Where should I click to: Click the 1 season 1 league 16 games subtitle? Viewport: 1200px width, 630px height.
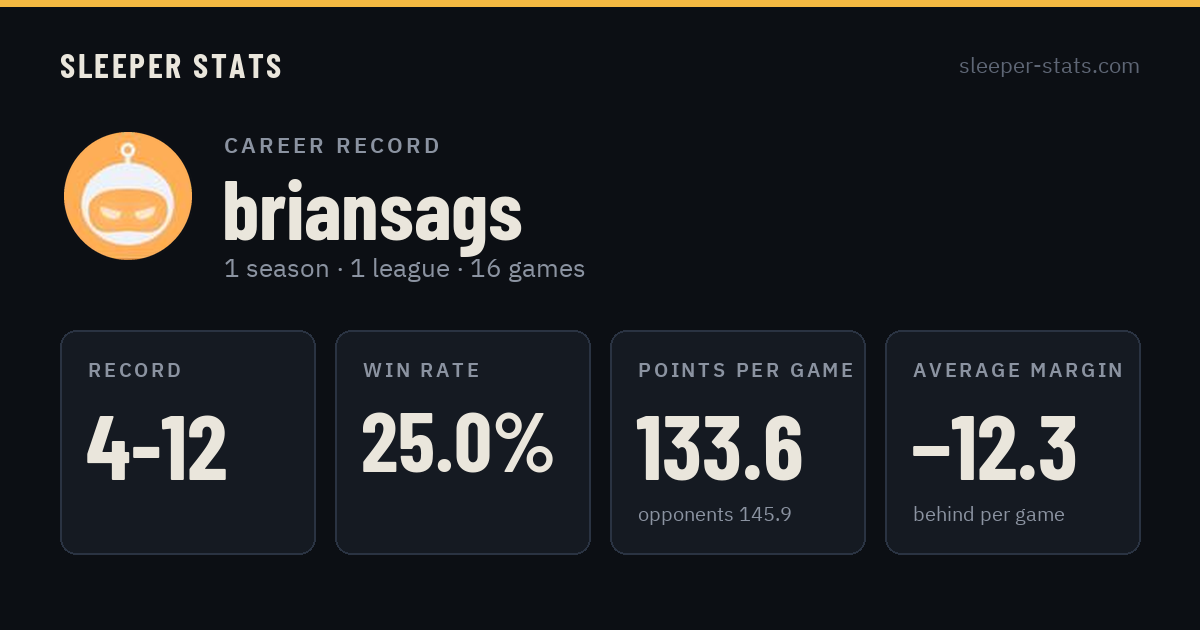click(404, 269)
